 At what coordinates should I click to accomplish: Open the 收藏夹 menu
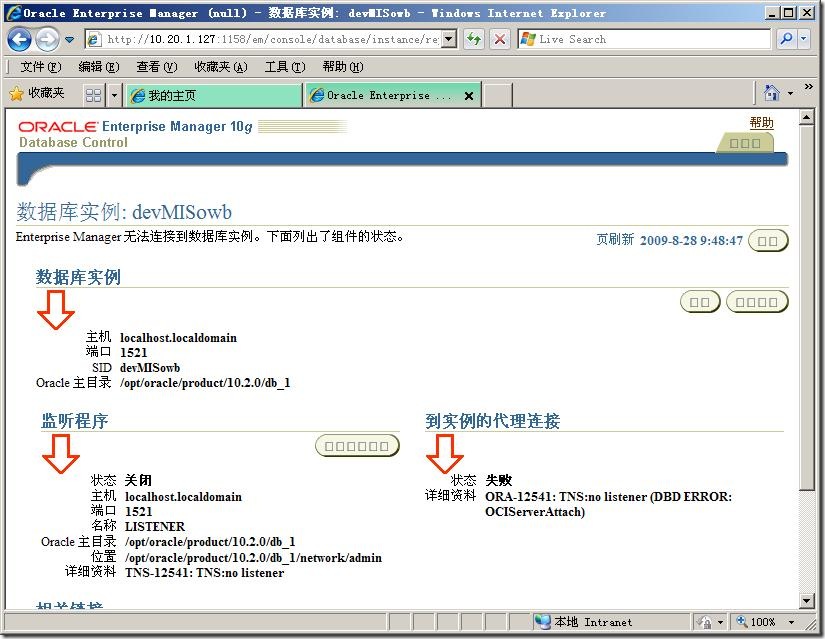(220, 67)
